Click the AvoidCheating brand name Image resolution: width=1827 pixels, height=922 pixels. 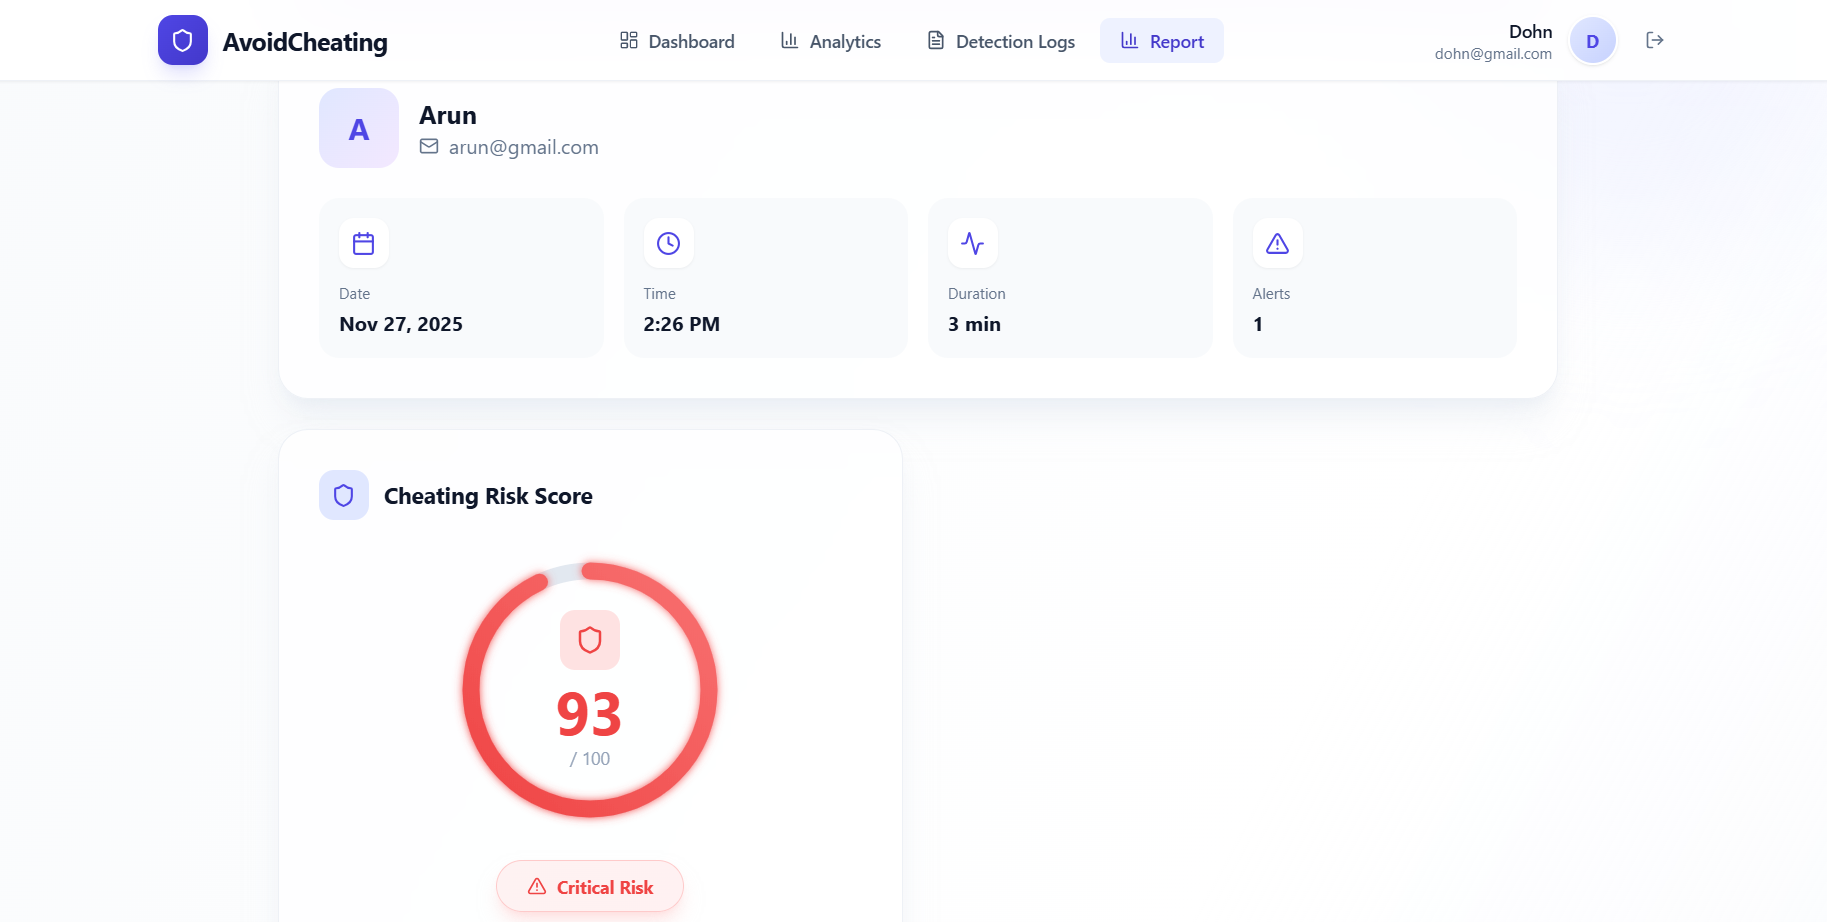pos(305,42)
